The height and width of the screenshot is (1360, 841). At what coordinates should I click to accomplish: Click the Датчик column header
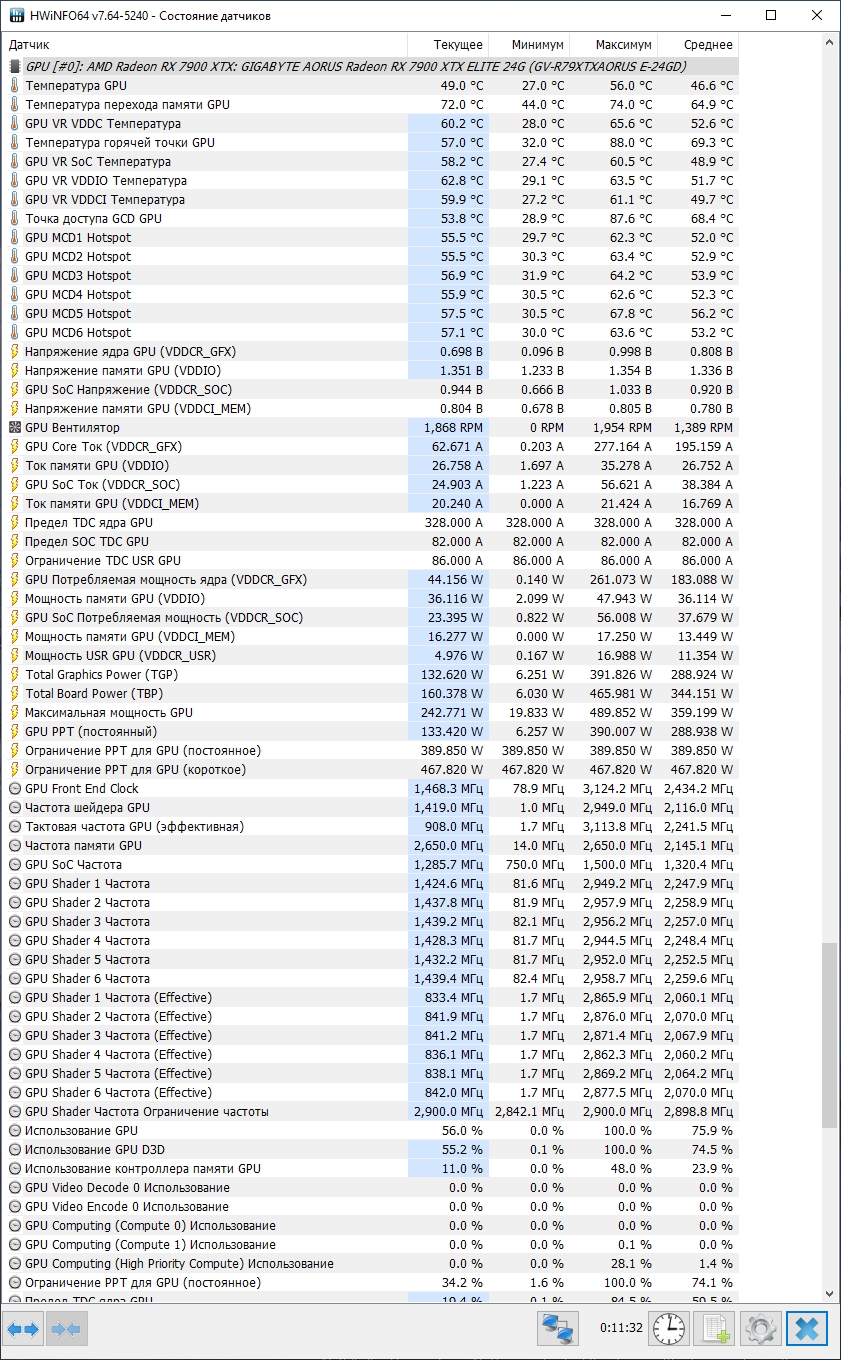point(204,45)
